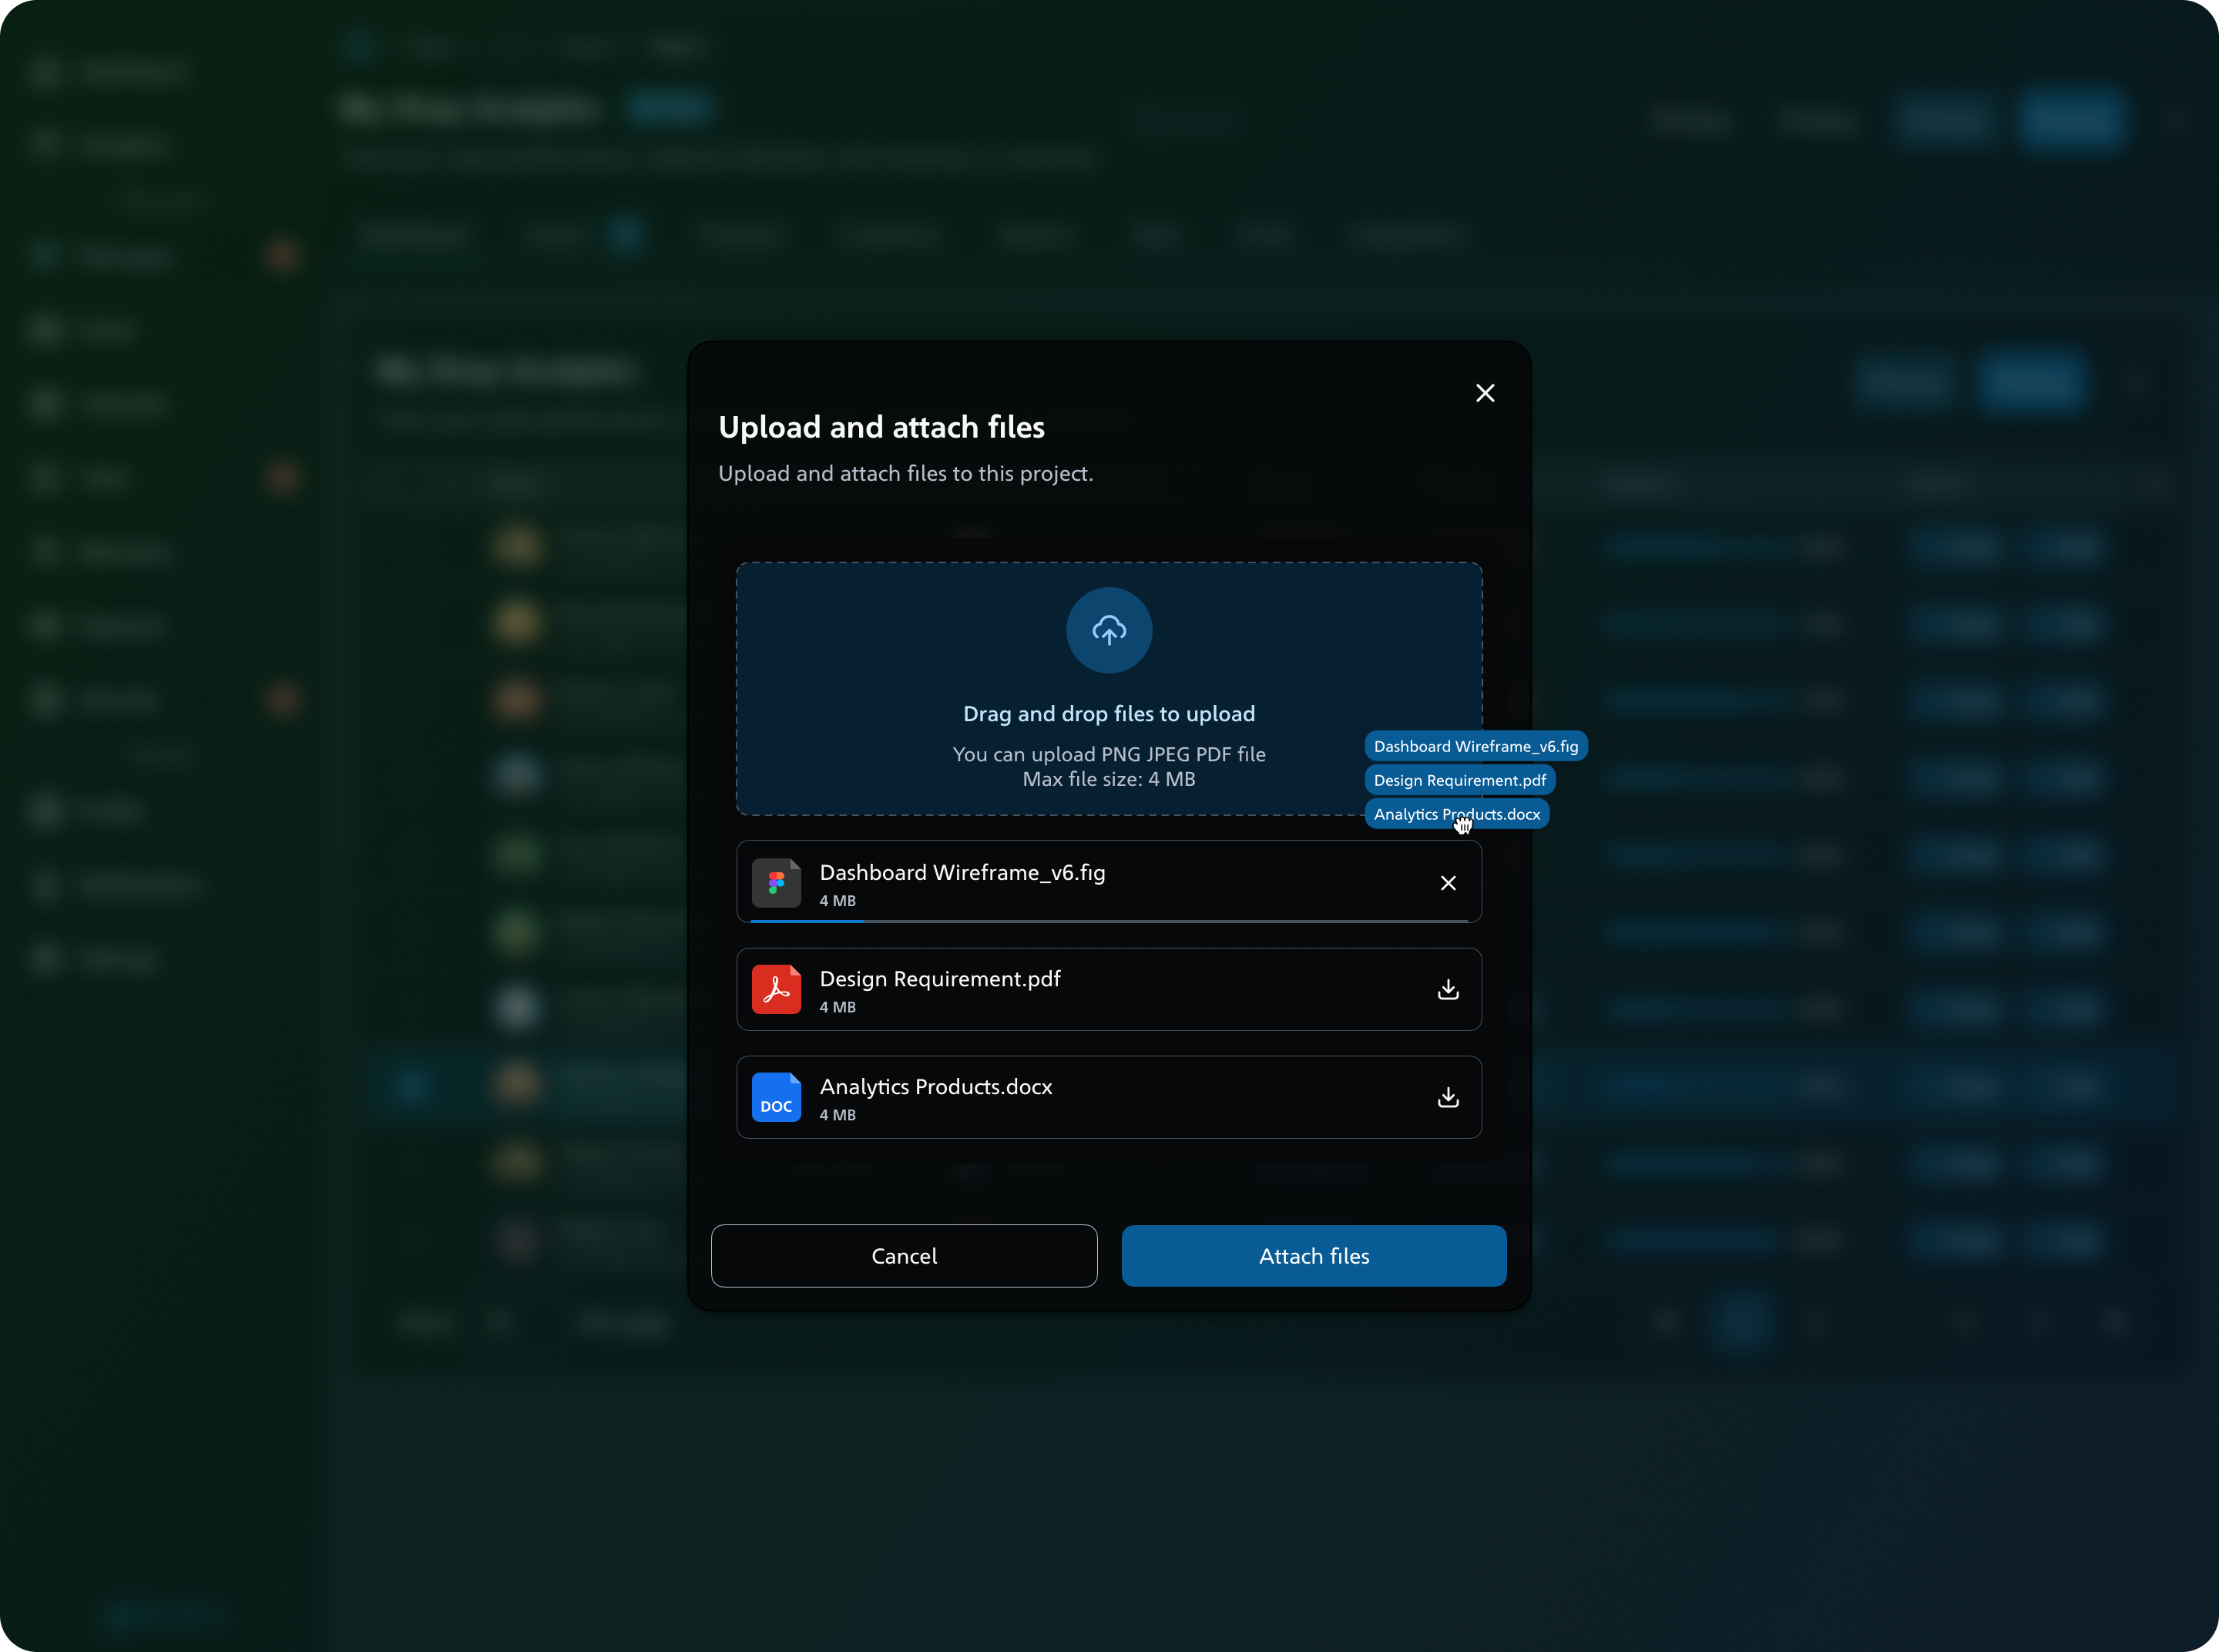The image size is (2219, 1652).
Task: Open the Dashboard Wireframe_v6.fig filename link
Action: point(962,872)
